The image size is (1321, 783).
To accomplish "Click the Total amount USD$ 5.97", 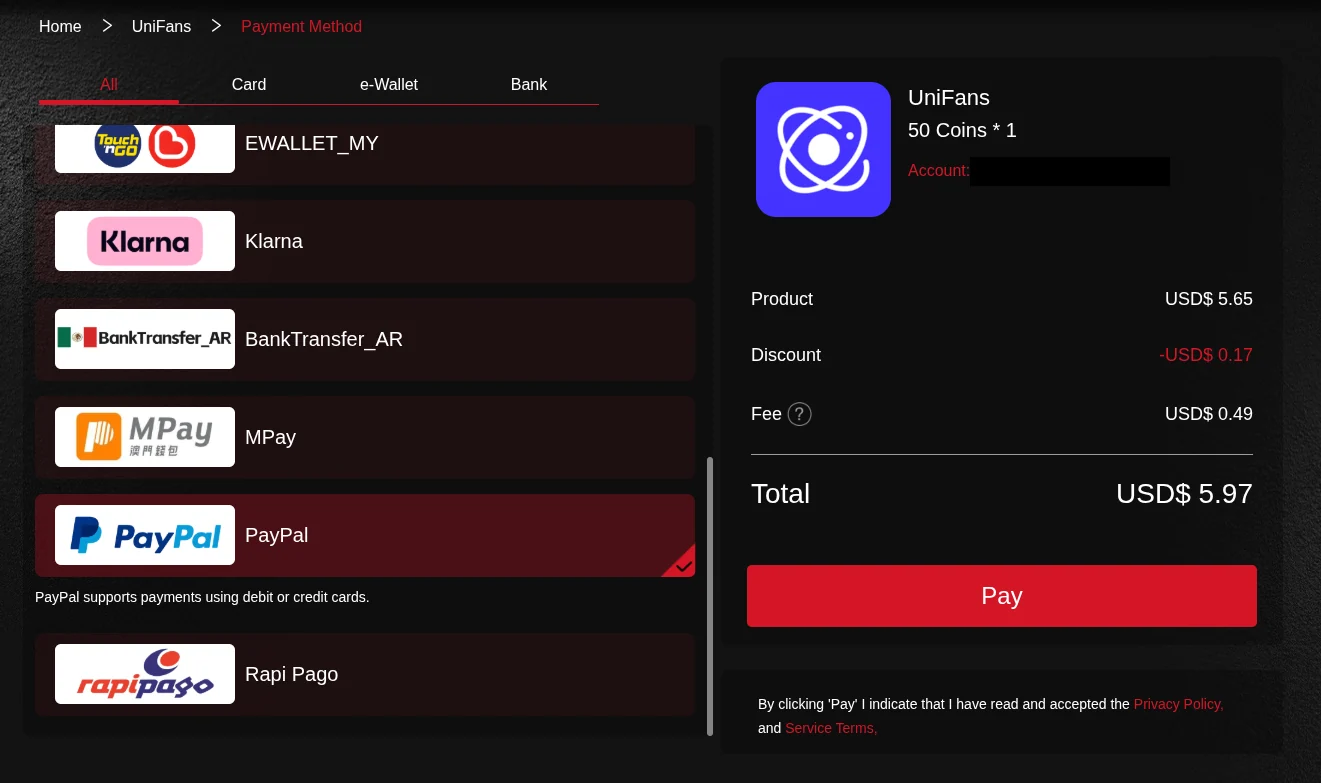I will (1184, 494).
